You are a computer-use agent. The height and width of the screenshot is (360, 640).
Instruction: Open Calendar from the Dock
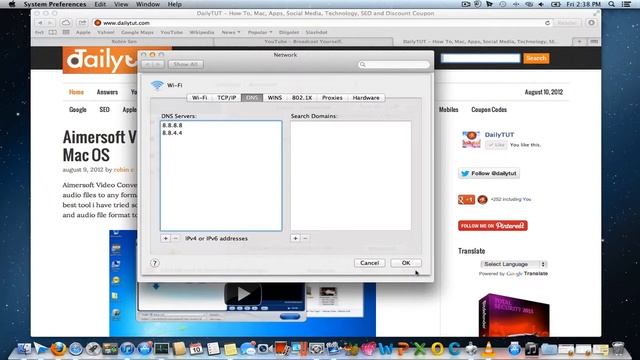[x=196, y=349]
